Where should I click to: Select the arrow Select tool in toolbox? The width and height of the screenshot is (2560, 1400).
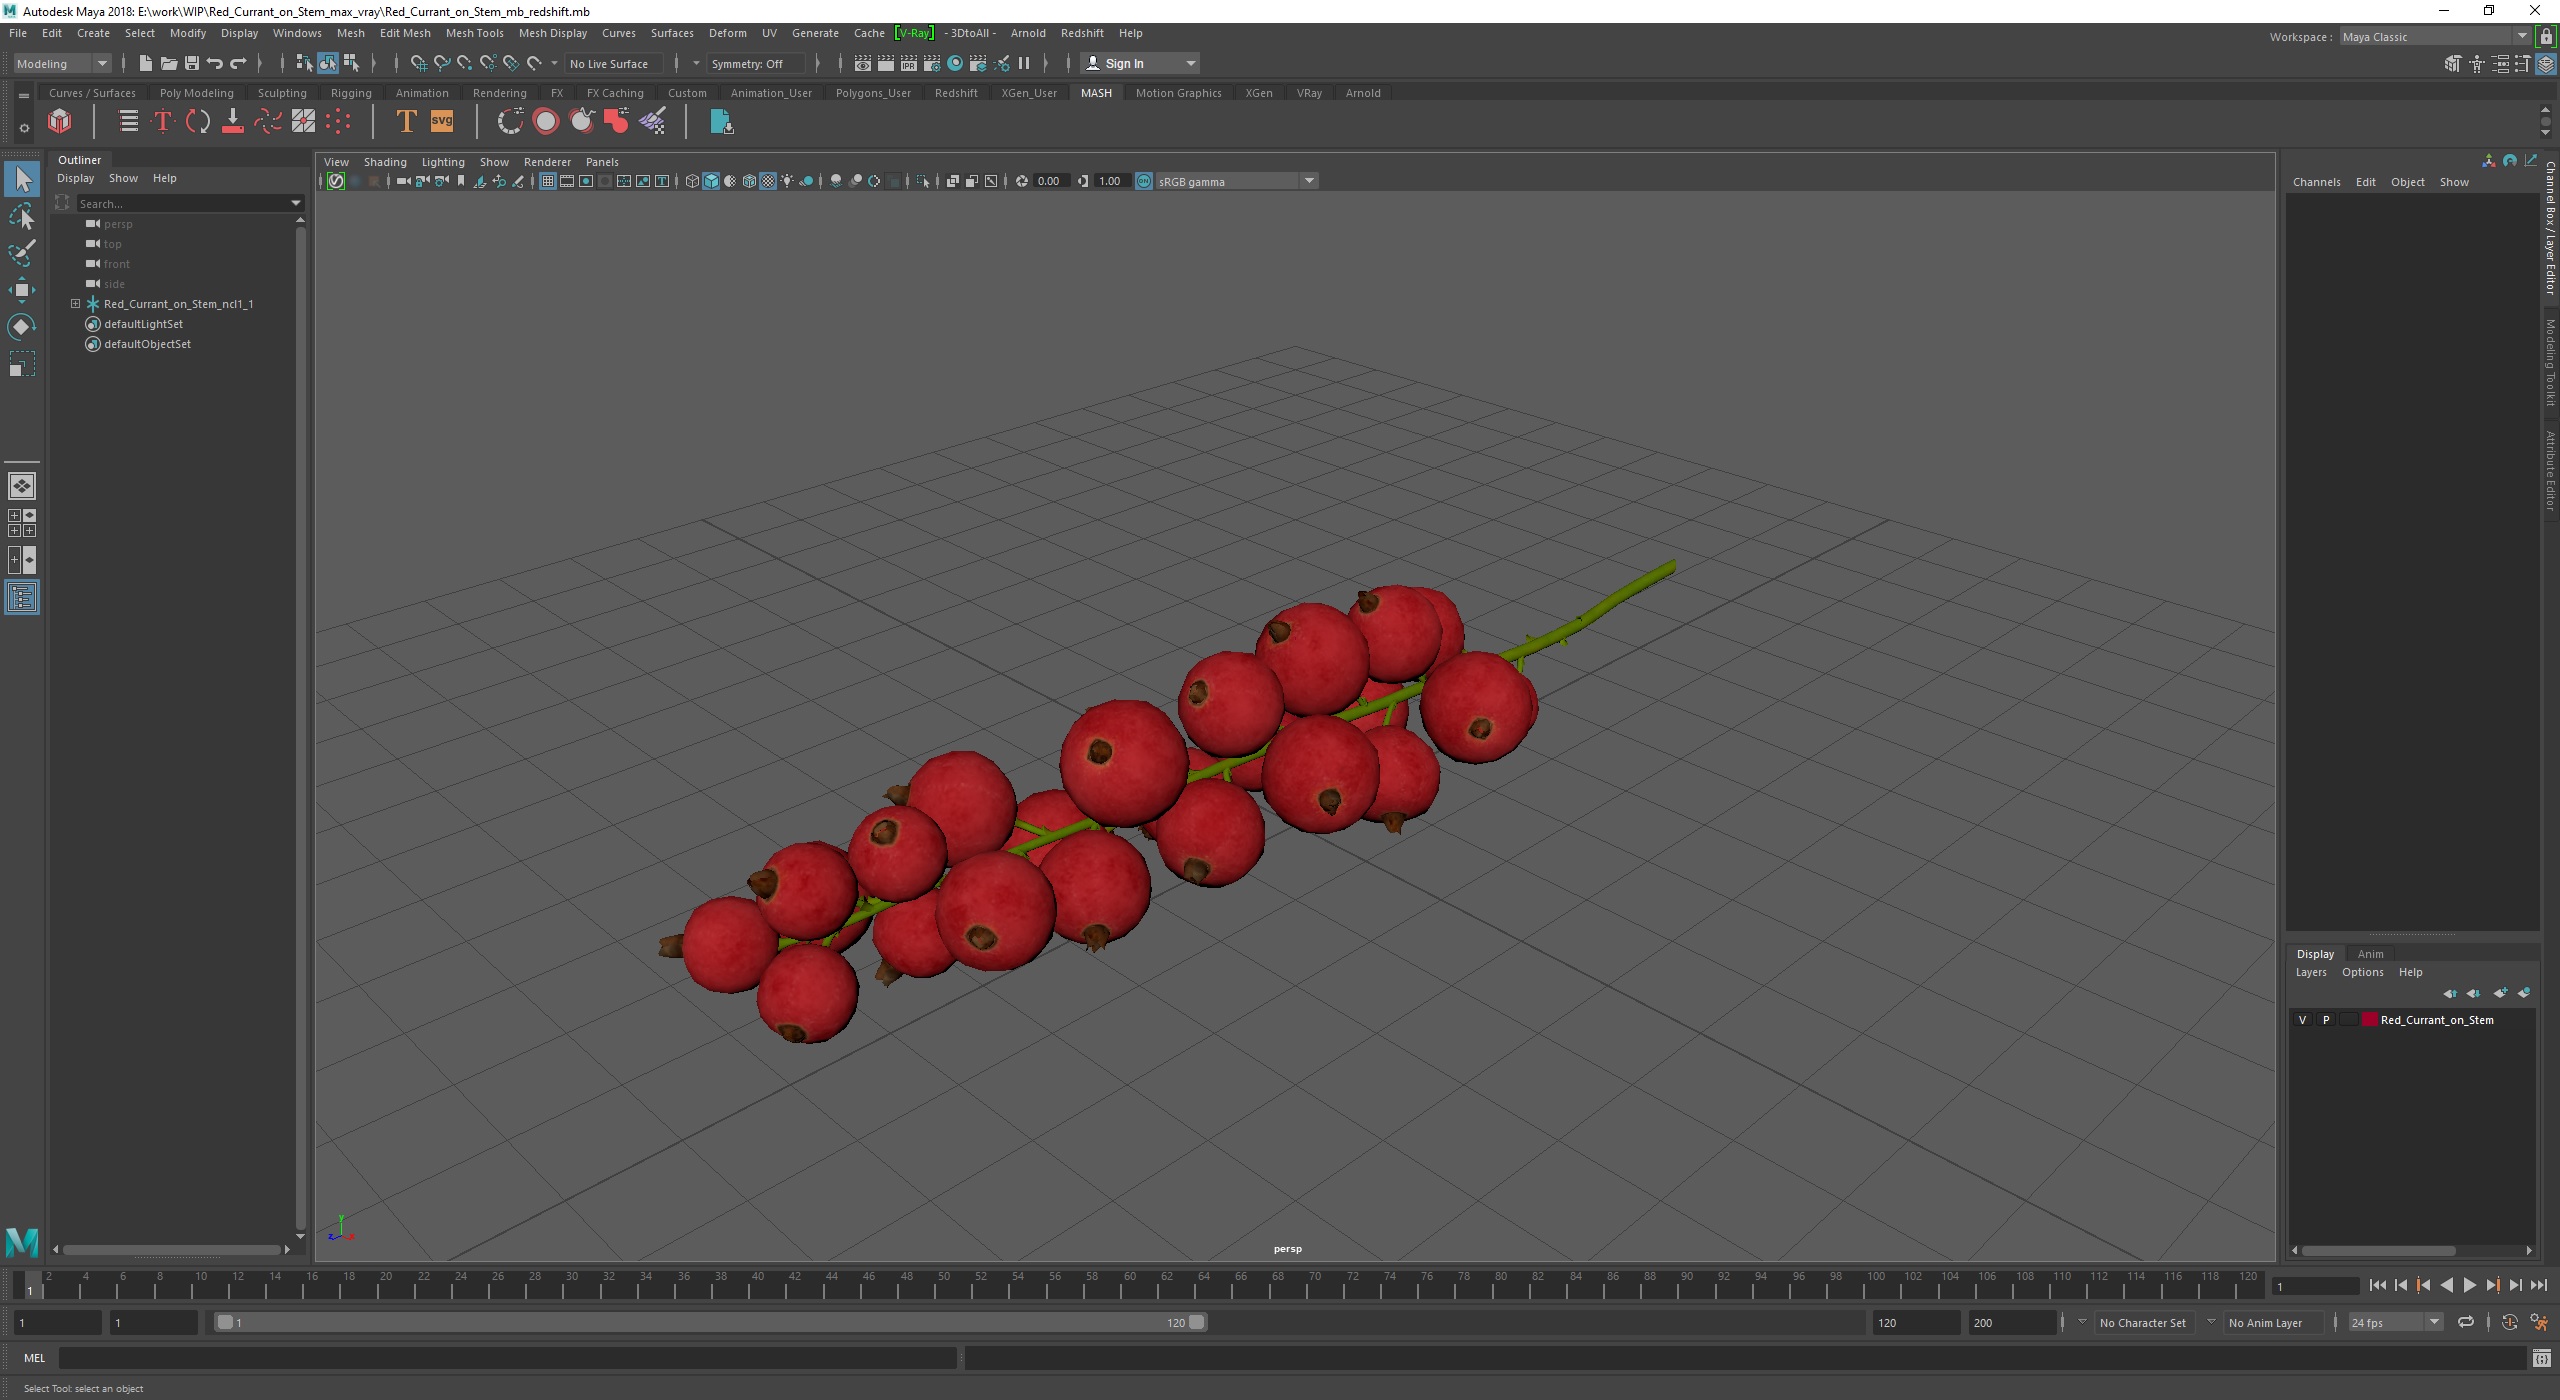(22, 180)
